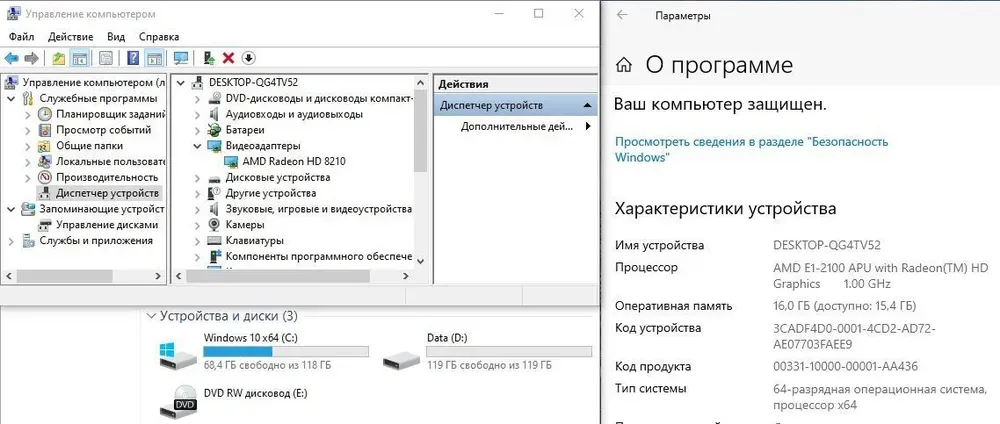The width and height of the screenshot is (1000, 424).
Task: Click the Windows 10 x64 (C:) usage bar
Action: [285, 352]
